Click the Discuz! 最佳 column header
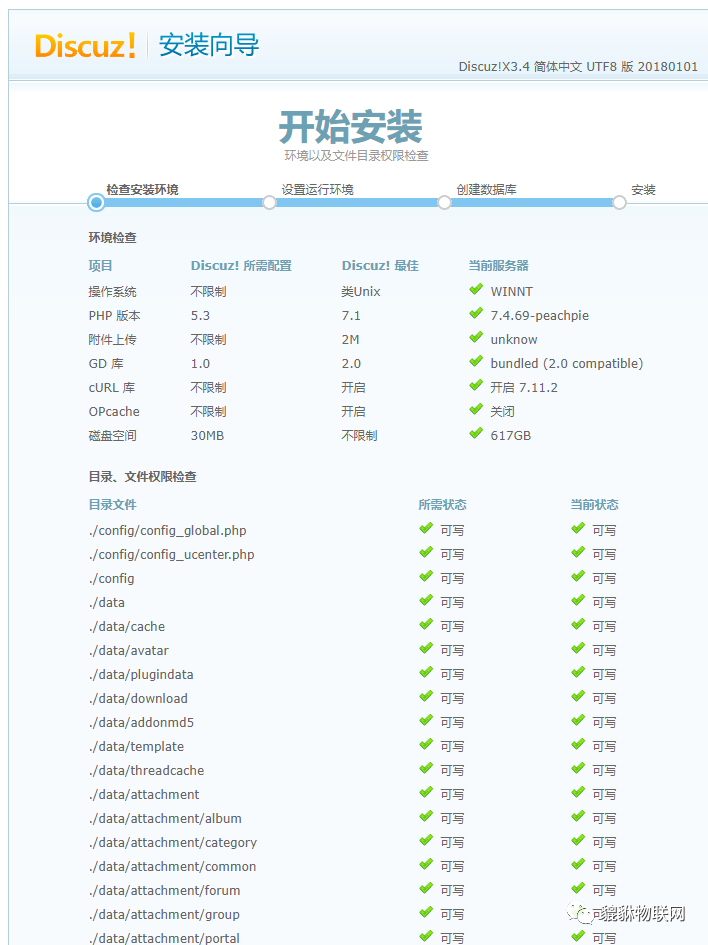Viewport: 708px width, 945px height. pos(380,266)
